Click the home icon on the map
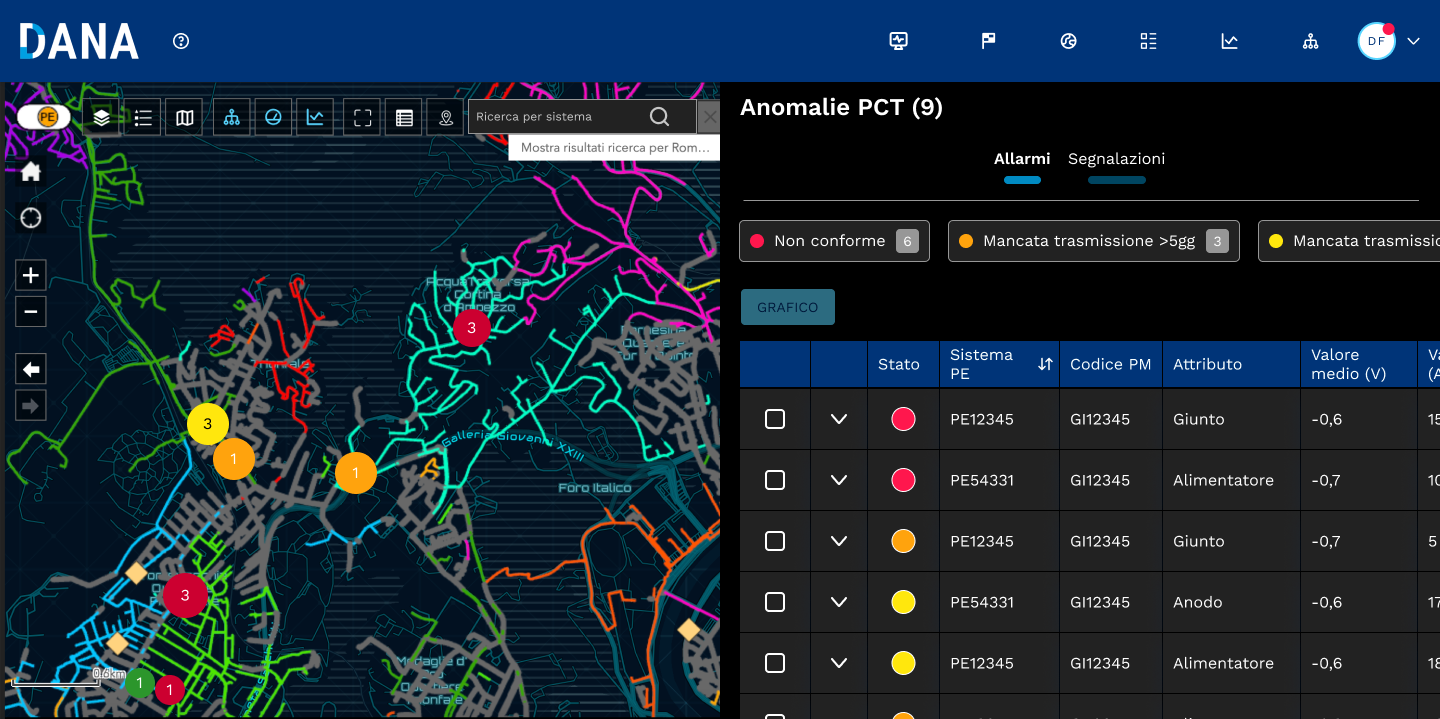The width and height of the screenshot is (1440, 719). point(31,171)
